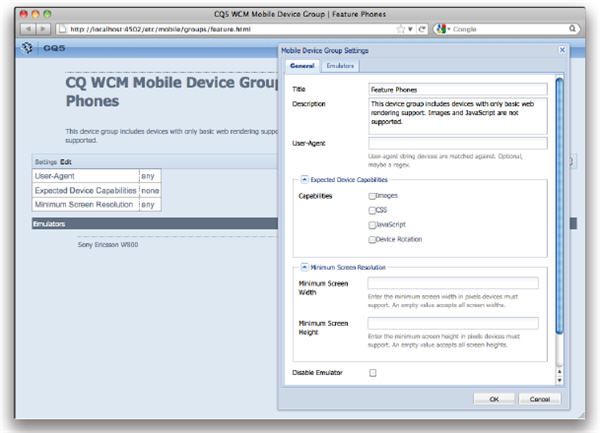Click the User-Agent row in settings table

click(x=97, y=176)
